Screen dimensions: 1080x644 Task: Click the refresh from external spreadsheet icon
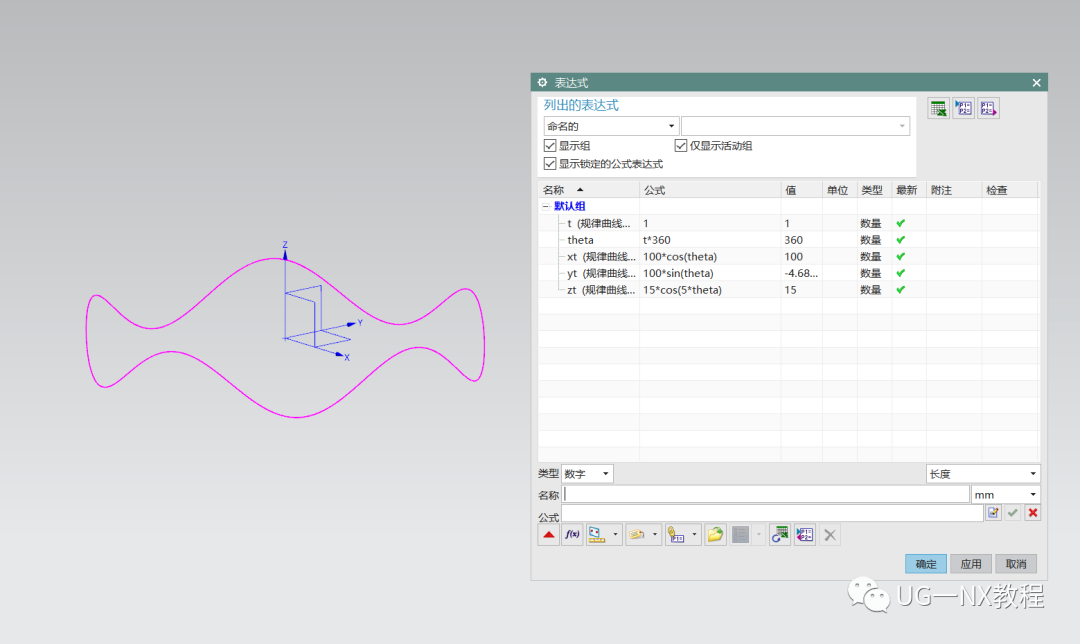[x=780, y=534]
